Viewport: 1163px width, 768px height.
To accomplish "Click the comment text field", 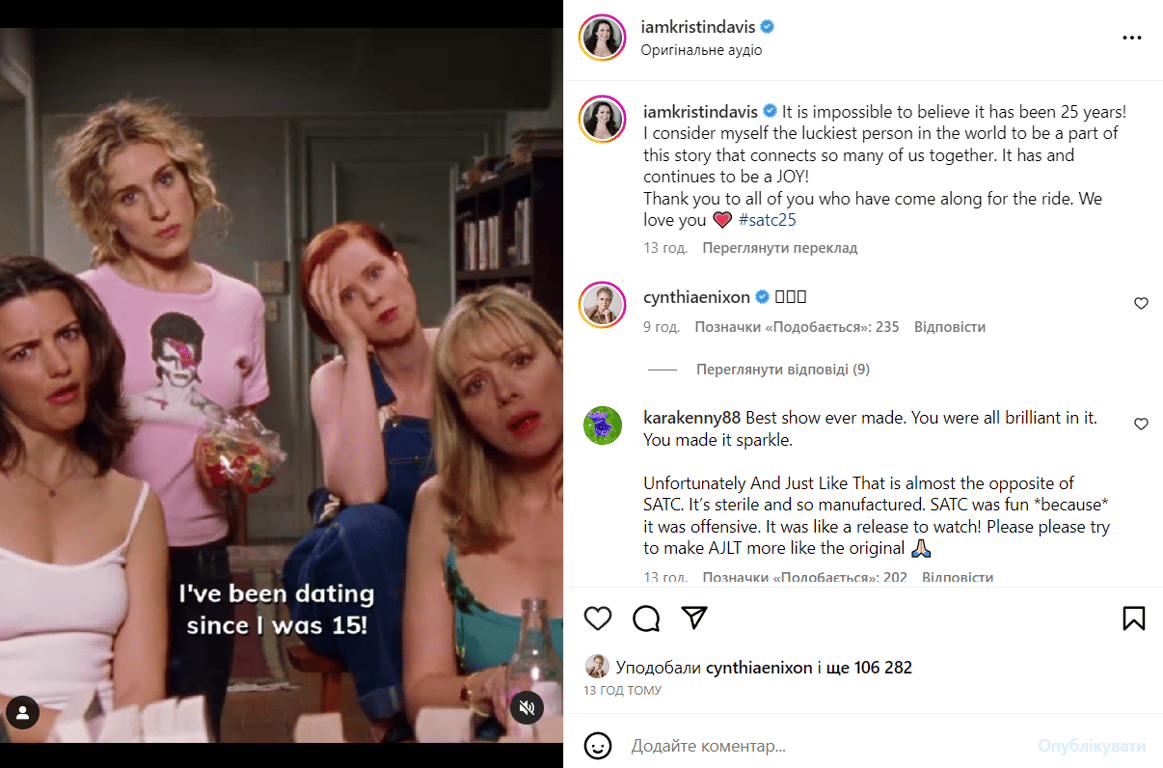I will point(827,746).
